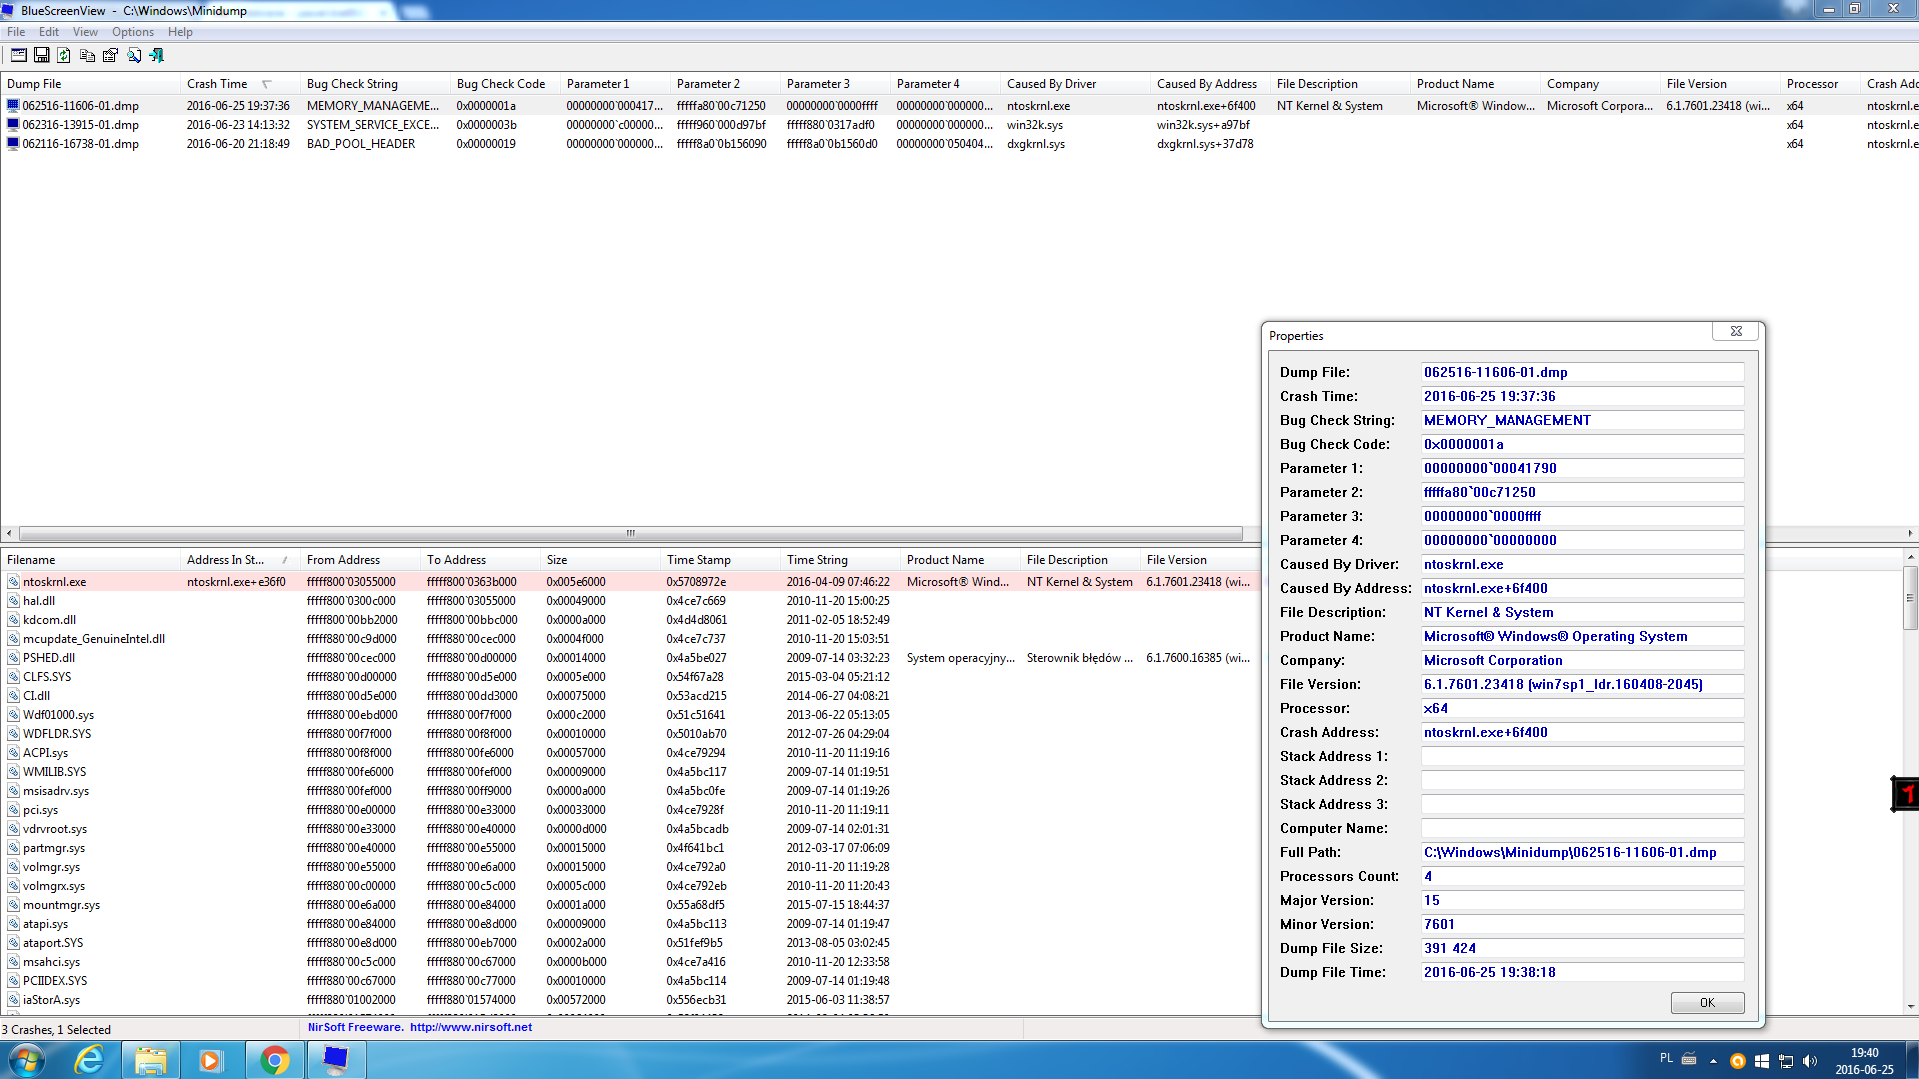Open Windows Explorer from the taskbar
Screen dimensions: 1919x1079
[x=151, y=1060]
